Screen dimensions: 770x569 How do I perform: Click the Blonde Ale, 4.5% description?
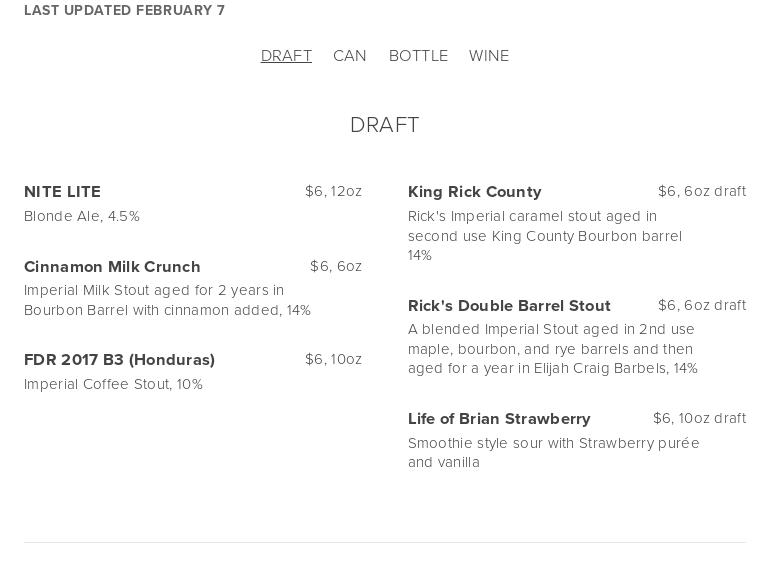point(82,216)
